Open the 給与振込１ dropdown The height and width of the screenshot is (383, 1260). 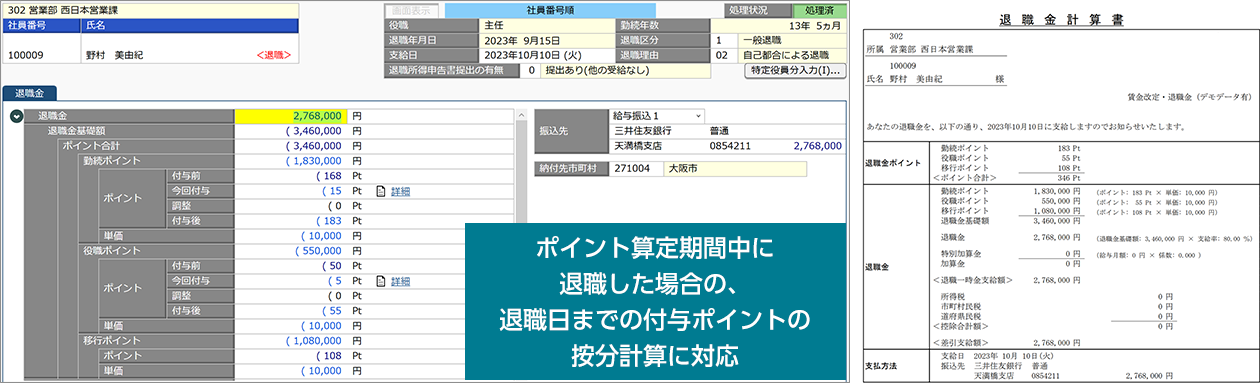click(x=658, y=116)
